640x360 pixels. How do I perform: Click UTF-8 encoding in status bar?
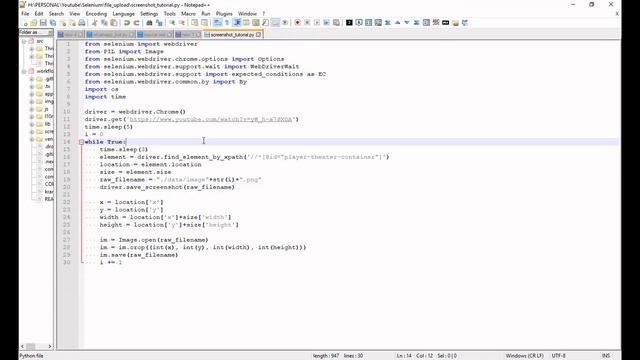pos(558,356)
